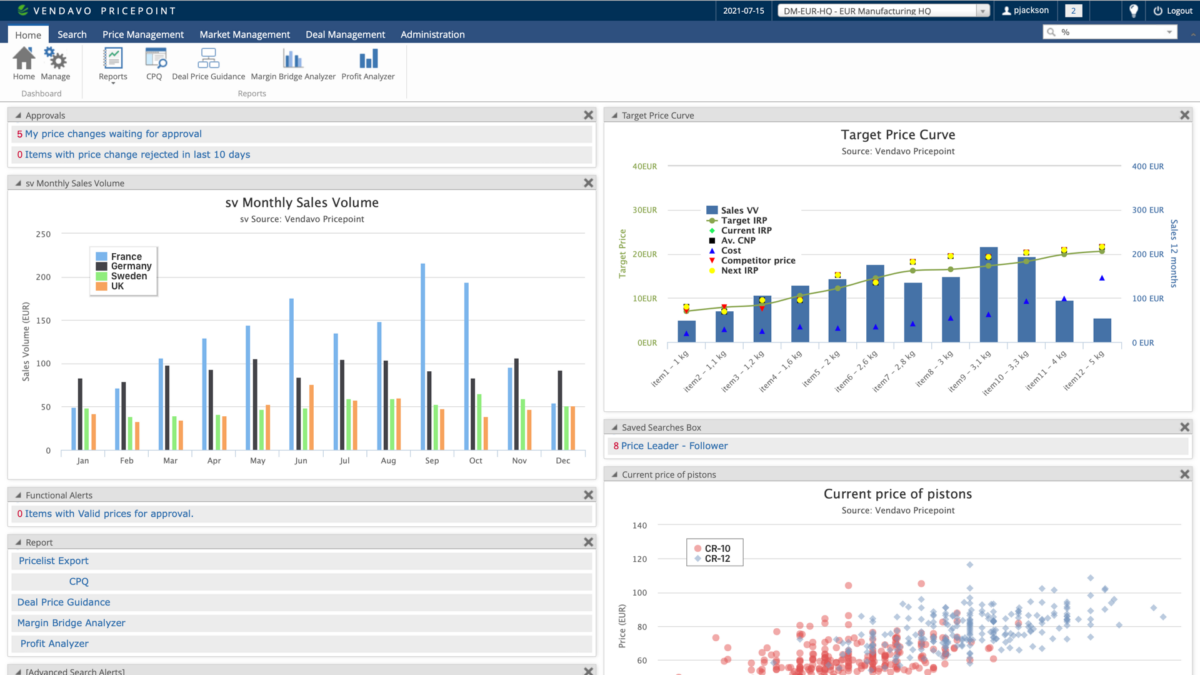Image resolution: width=1200 pixels, height=675 pixels.
Task: Click the Germany black legend swatch
Action: point(101,267)
